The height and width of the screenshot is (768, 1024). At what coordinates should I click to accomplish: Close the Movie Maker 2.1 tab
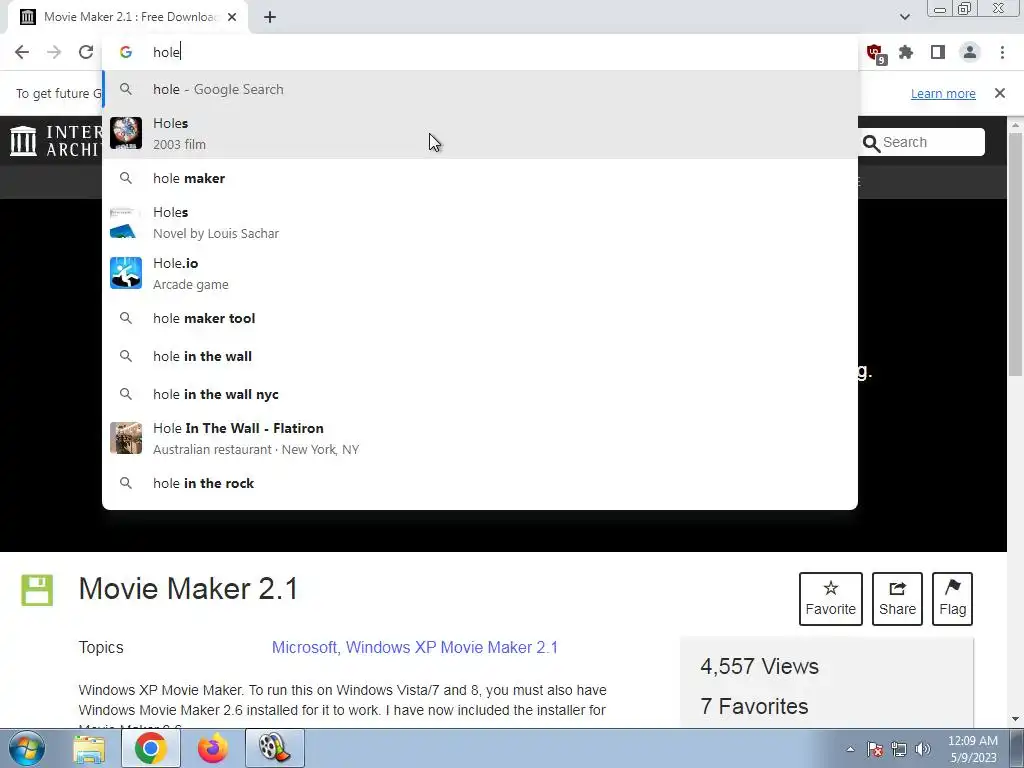(232, 17)
